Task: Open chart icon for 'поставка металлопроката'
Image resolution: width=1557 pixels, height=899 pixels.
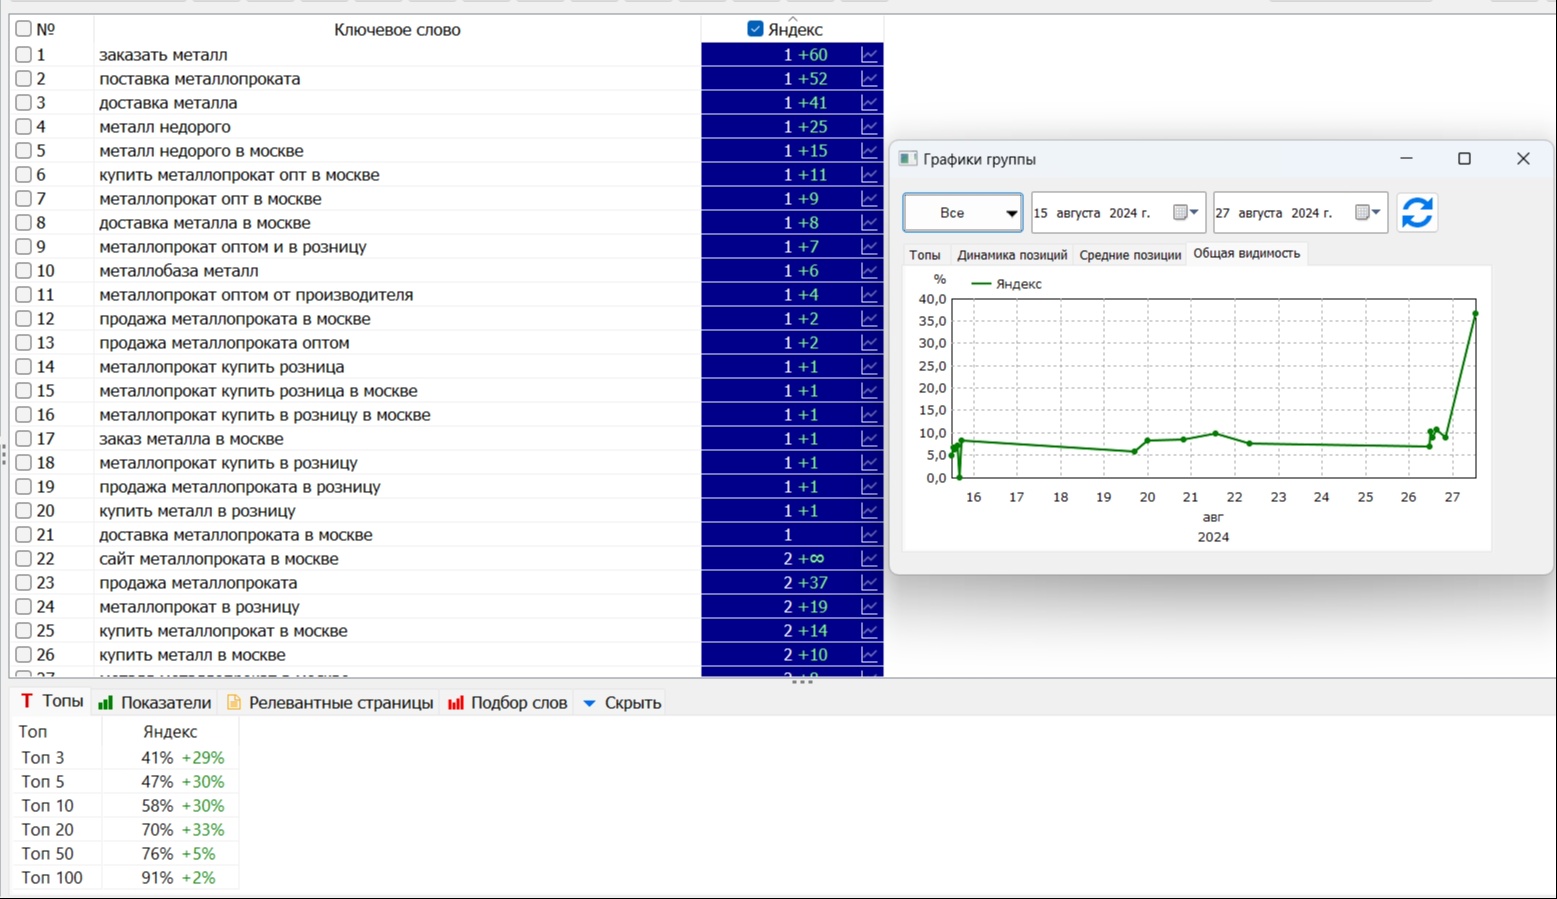Action: click(869, 79)
